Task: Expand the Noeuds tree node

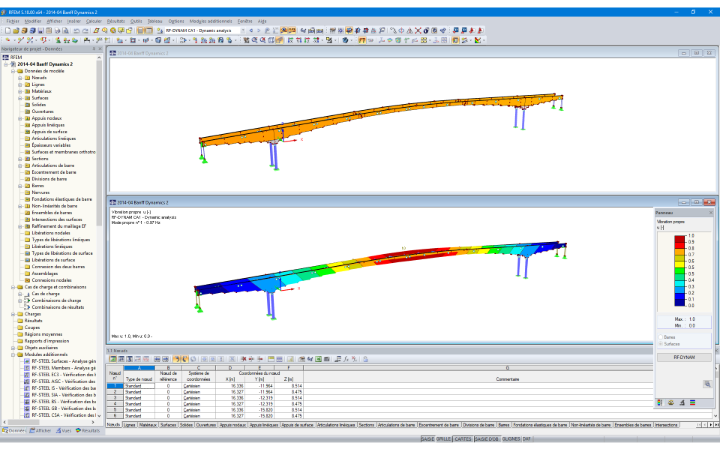Action: click(x=20, y=78)
